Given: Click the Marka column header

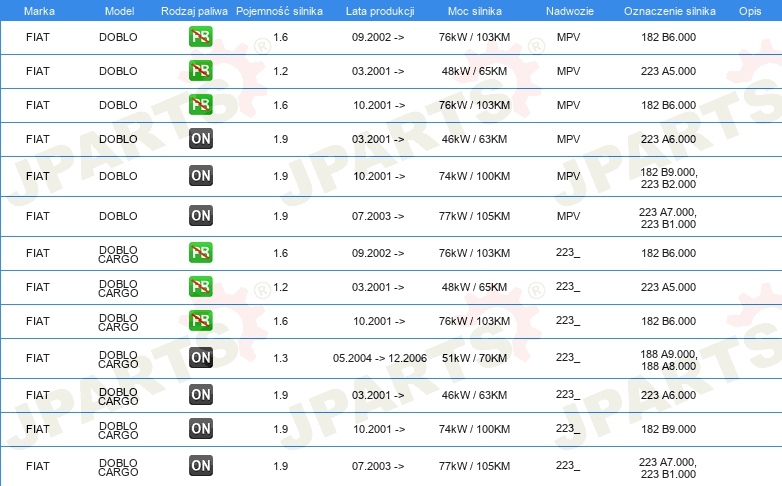Looking at the screenshot, I should tap(39, 11).
